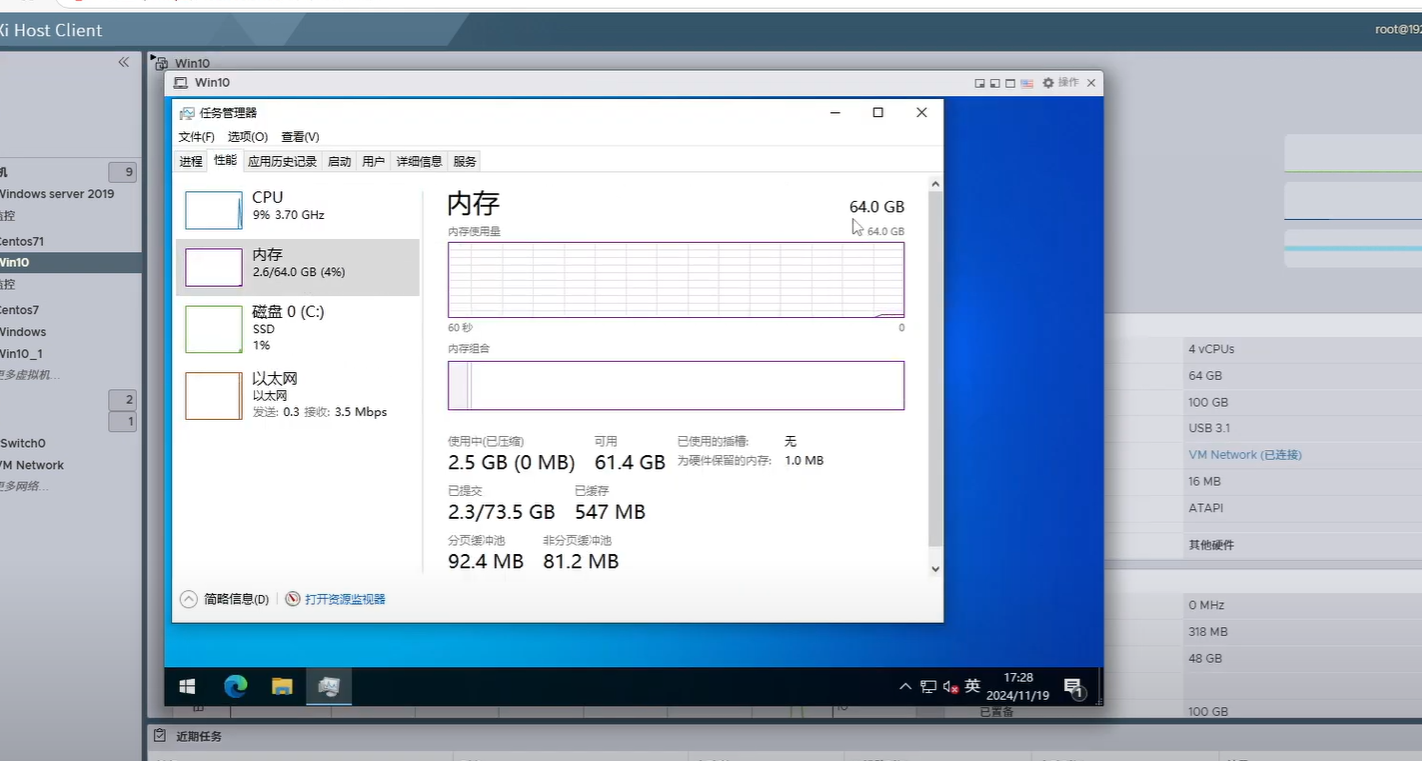The height and width of the screenshot is (761, 1422).
Task: Switch to the 服务 tab
Action: [x=465, y=161]
